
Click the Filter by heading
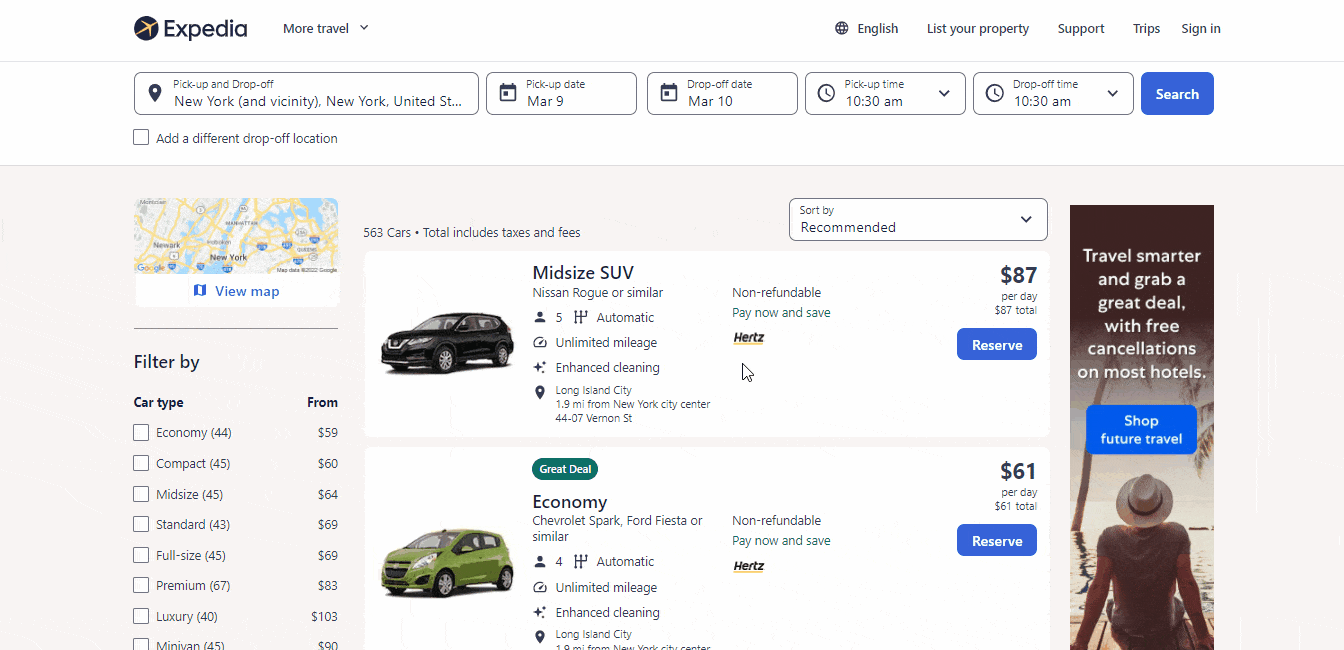[x=166, y=361]
